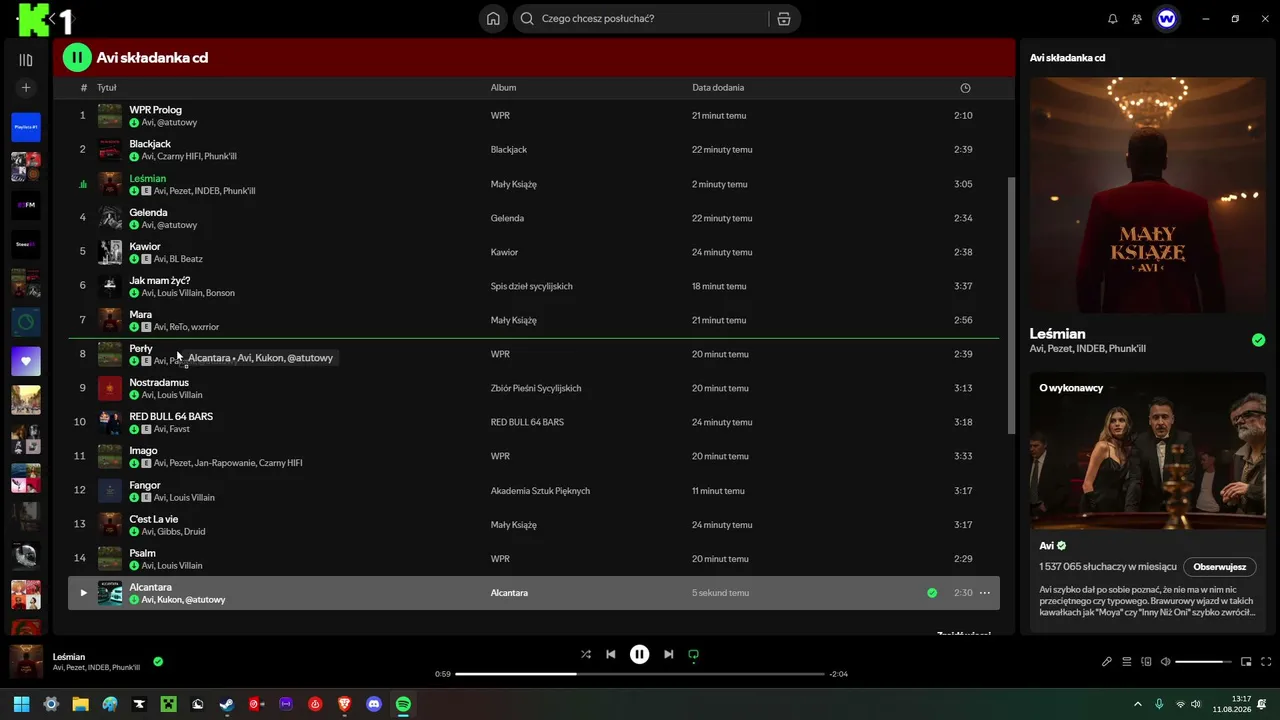Select the track 'Nostradamus'

tap(159, 382)
